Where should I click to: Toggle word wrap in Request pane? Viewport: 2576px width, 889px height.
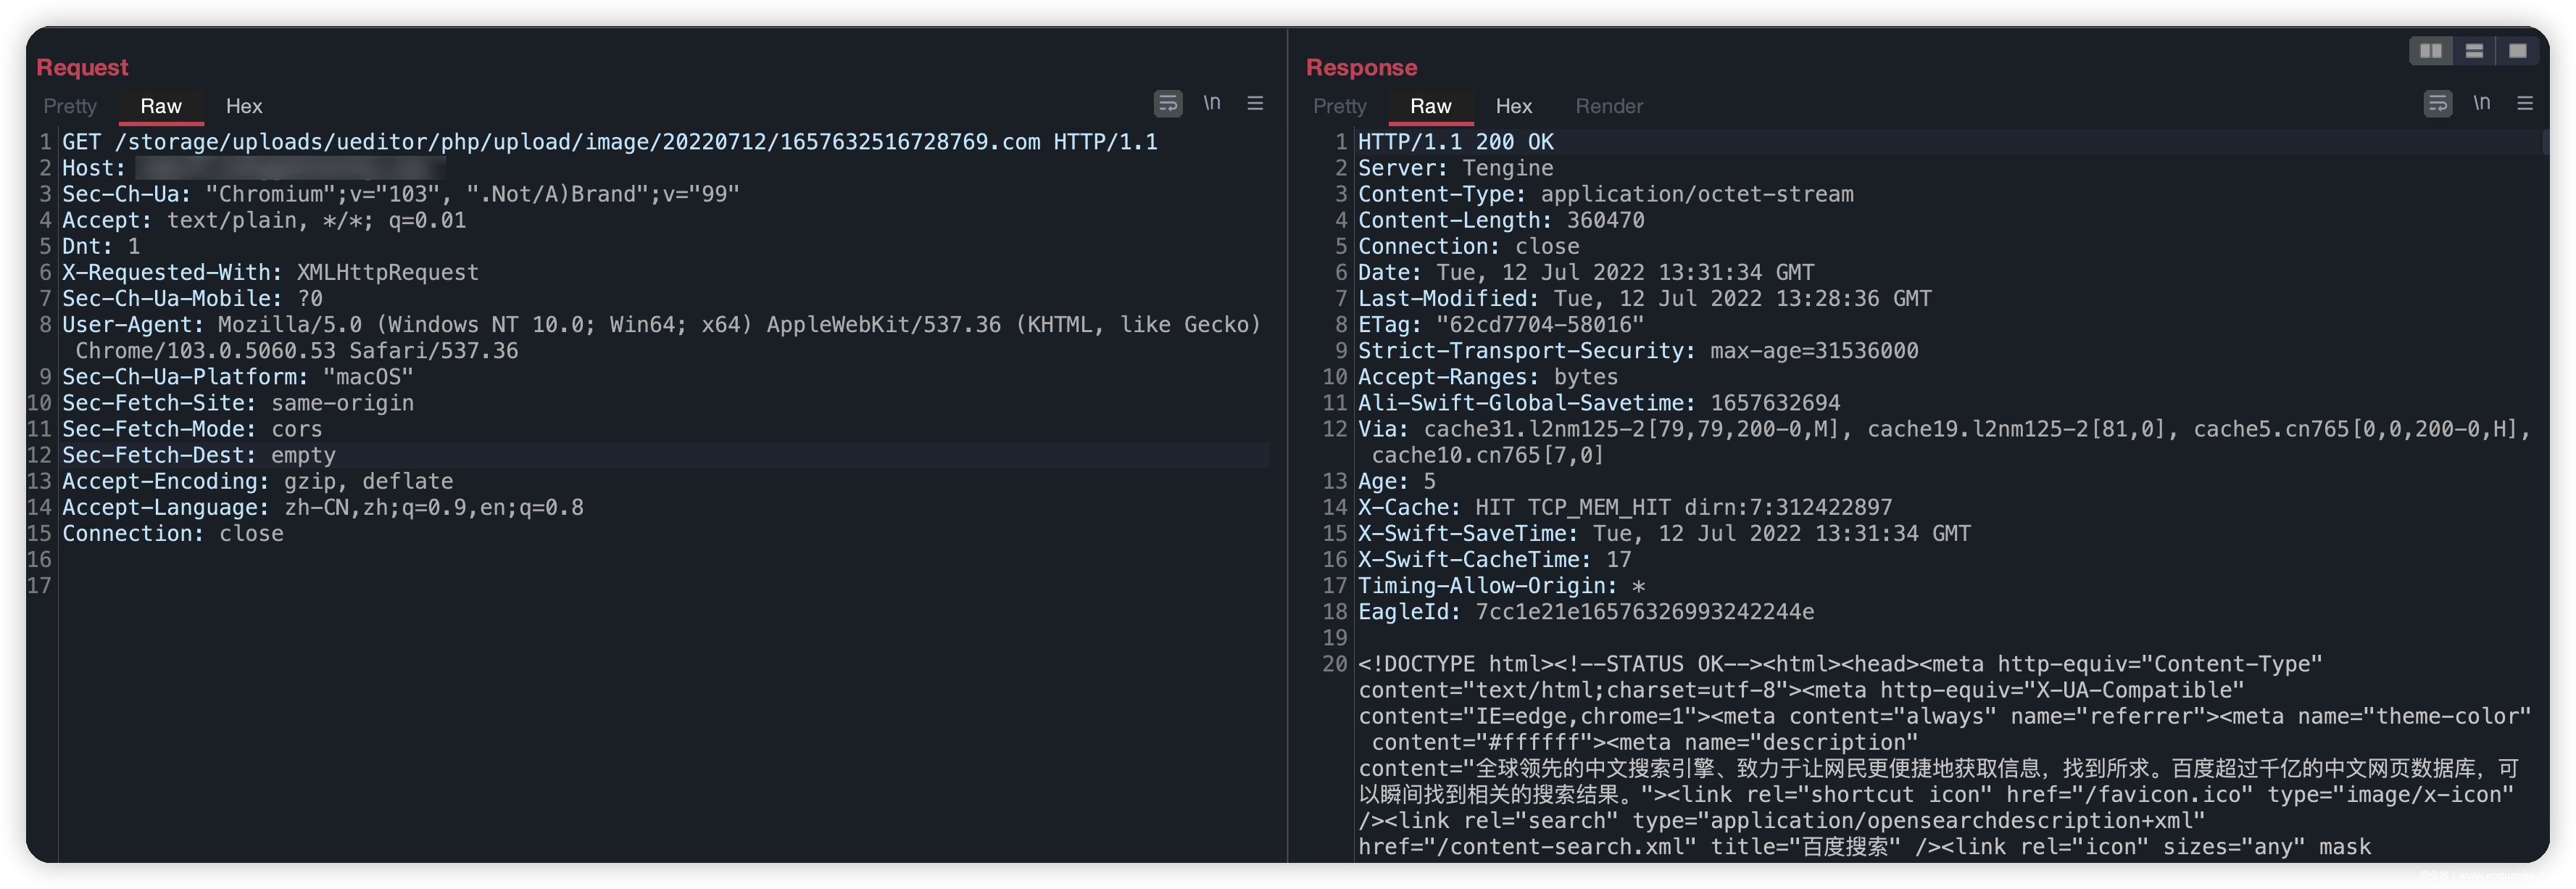[1167, 103]
